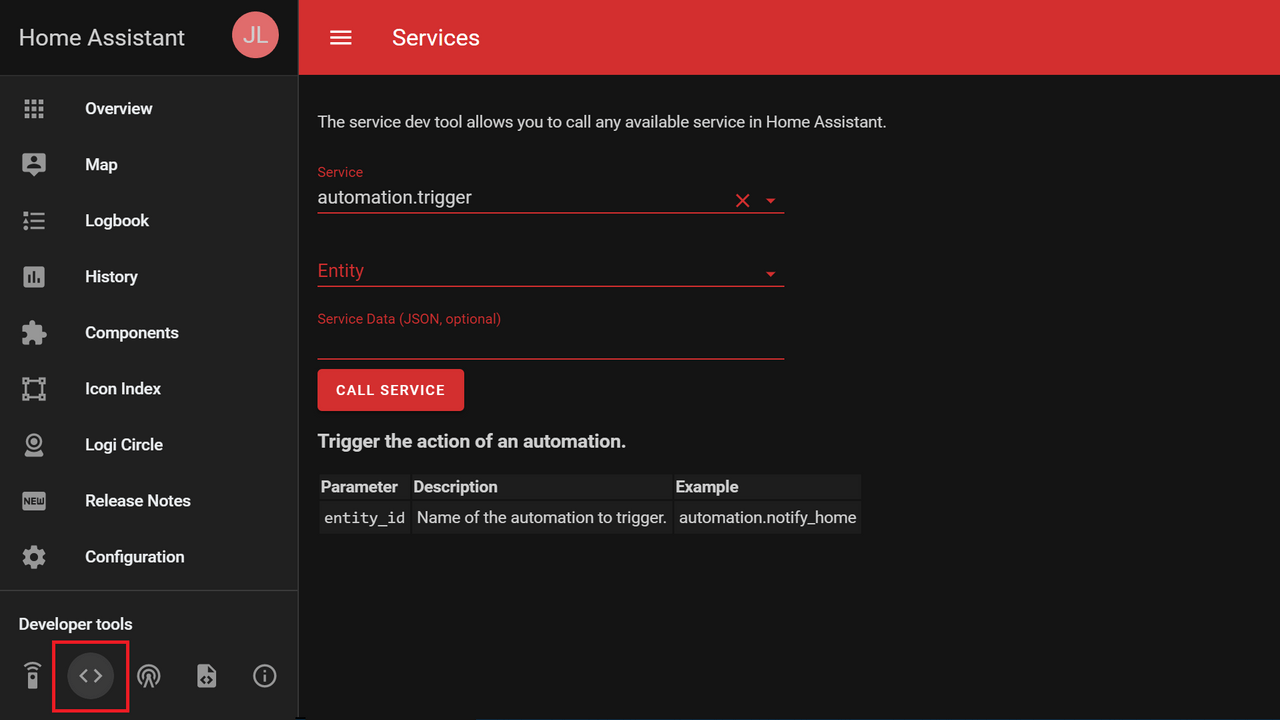The height and width of the screenshot is (720, 1280).
Task: Click the 'Trigger the action of an automation.' text
Action: tap(472, 441)
